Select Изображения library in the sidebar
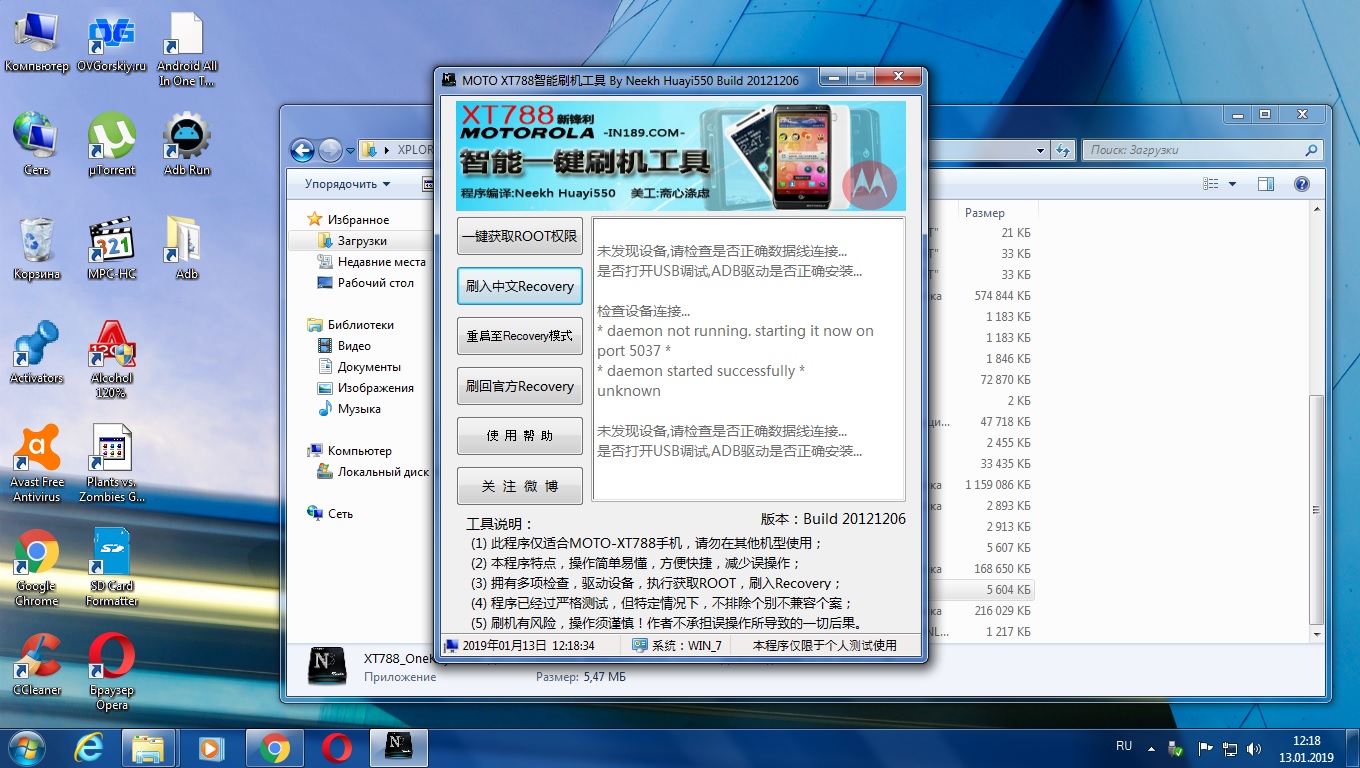 [x=365, y=388]
